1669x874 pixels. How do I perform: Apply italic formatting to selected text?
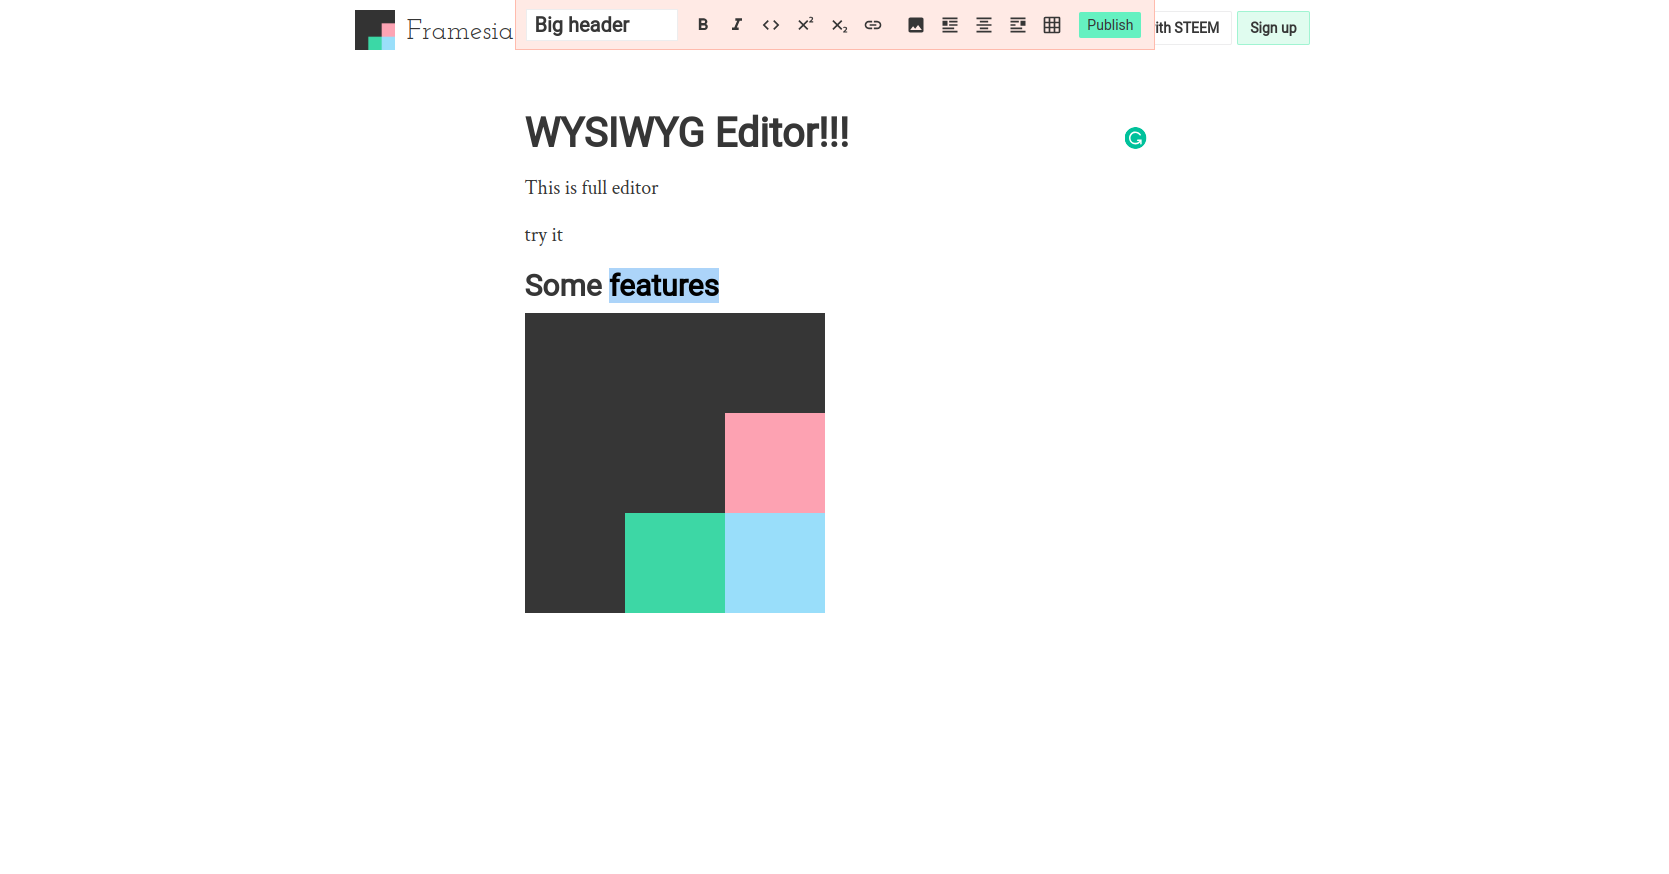pos(737,25)
